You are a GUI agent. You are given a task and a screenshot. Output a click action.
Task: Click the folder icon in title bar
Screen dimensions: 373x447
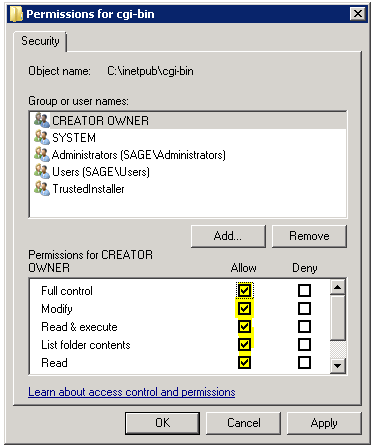(16, 14)
